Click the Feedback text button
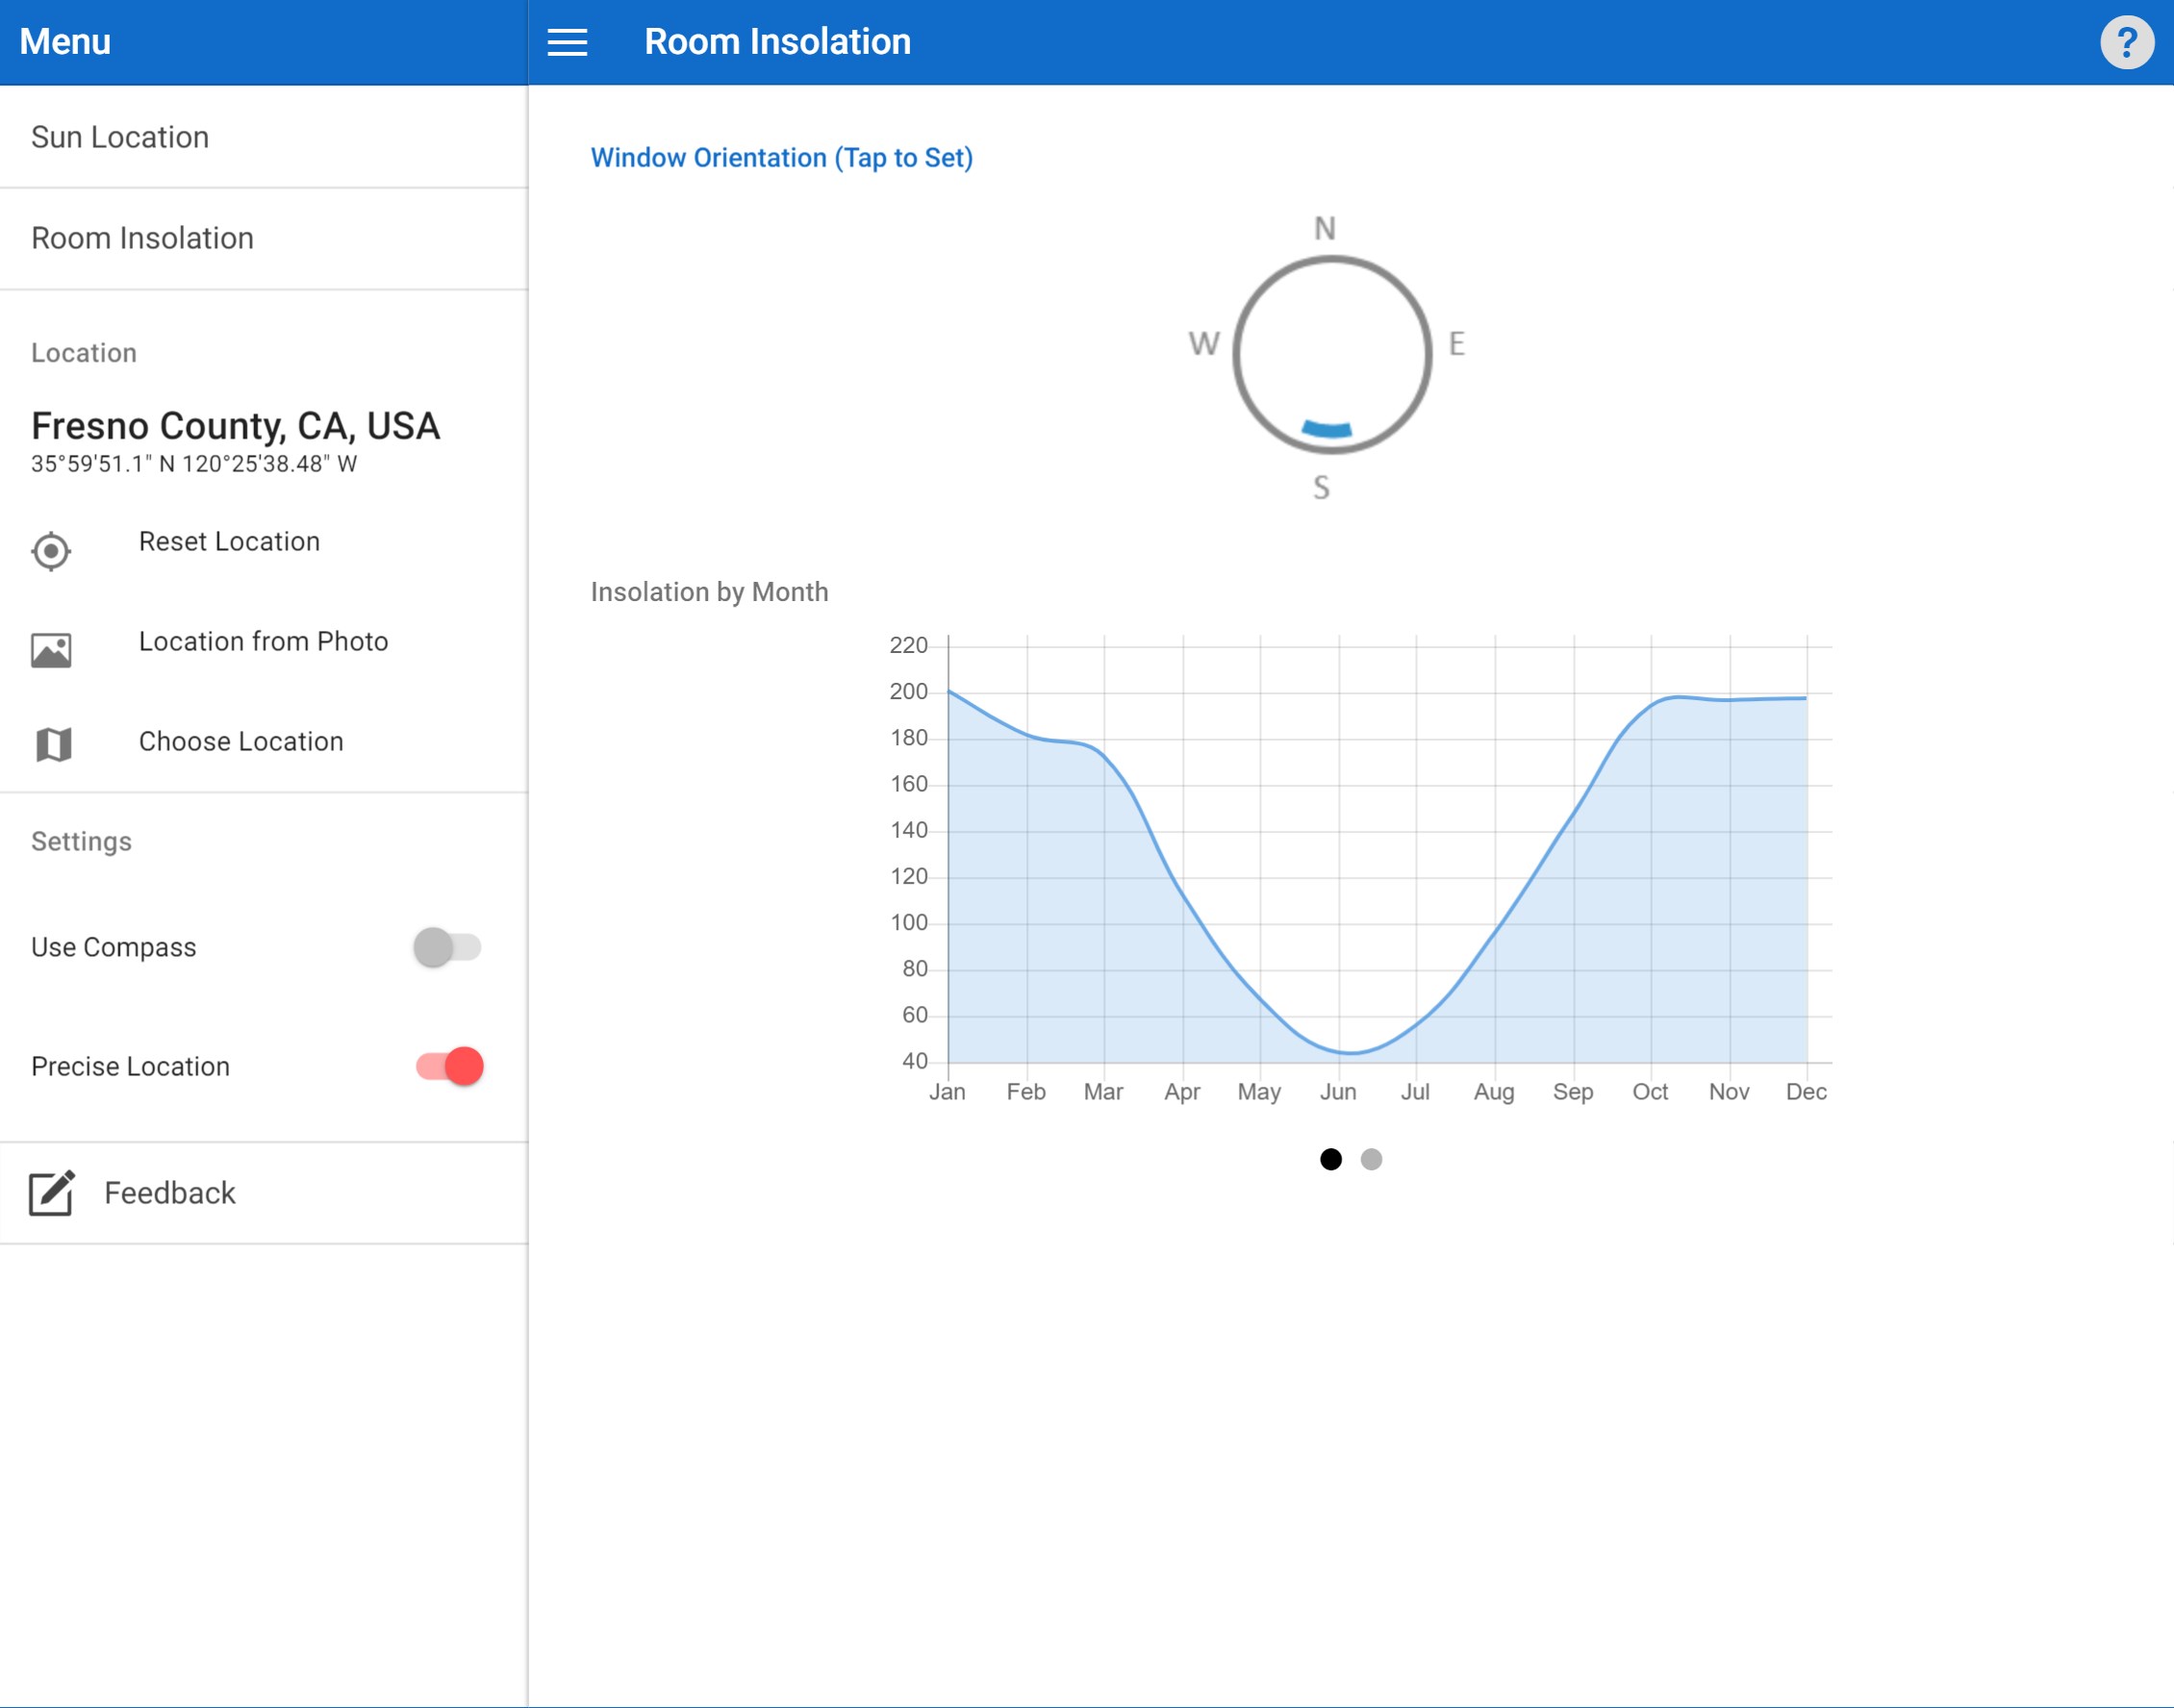 coord(170,1193)
